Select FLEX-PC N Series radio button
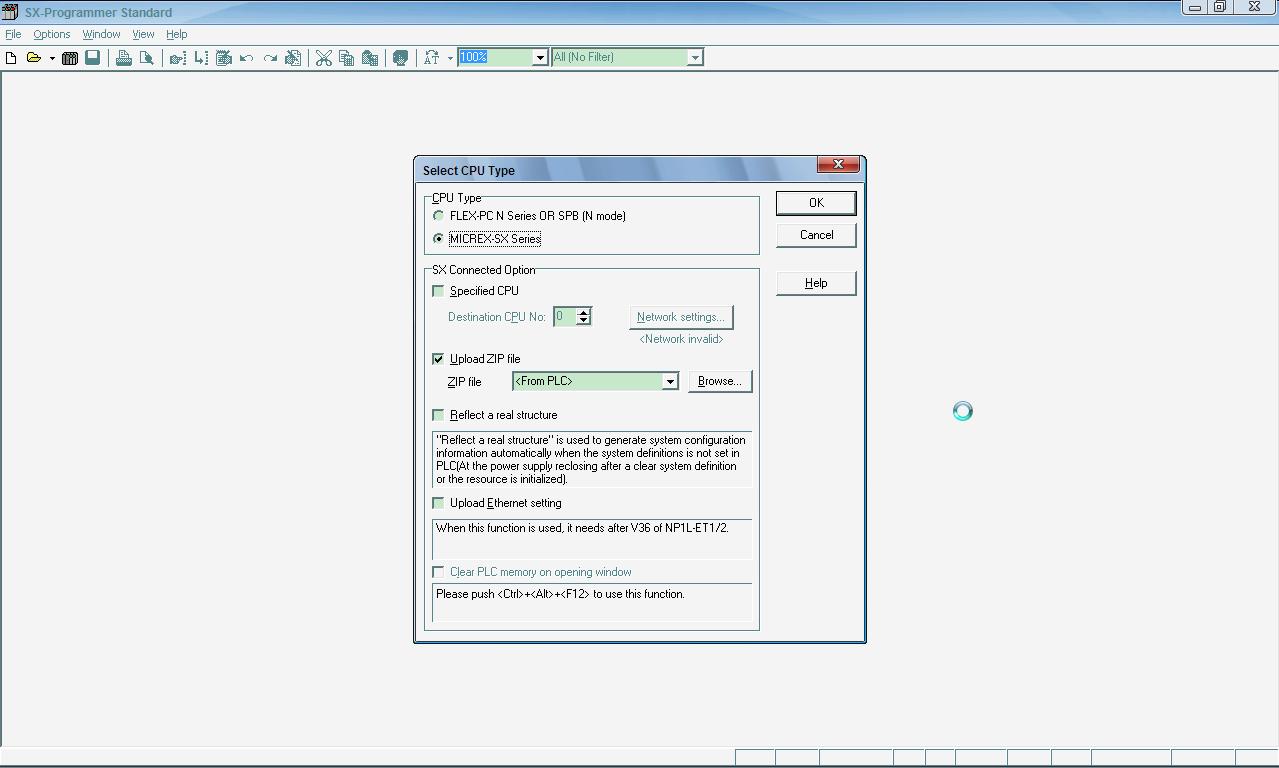1279x768 pixels. [438, 216]
